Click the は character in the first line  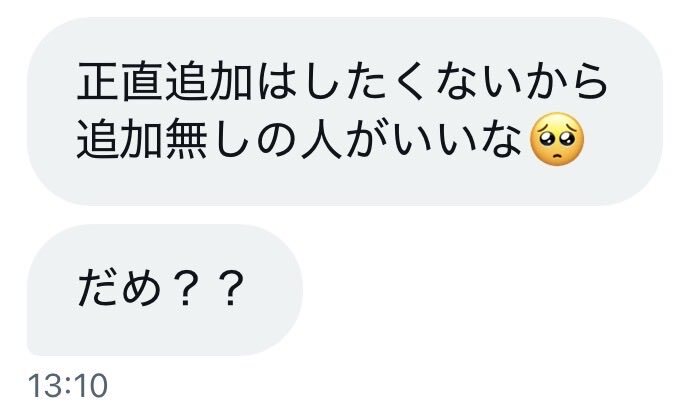pyautogui.click(x=276, y=81)
